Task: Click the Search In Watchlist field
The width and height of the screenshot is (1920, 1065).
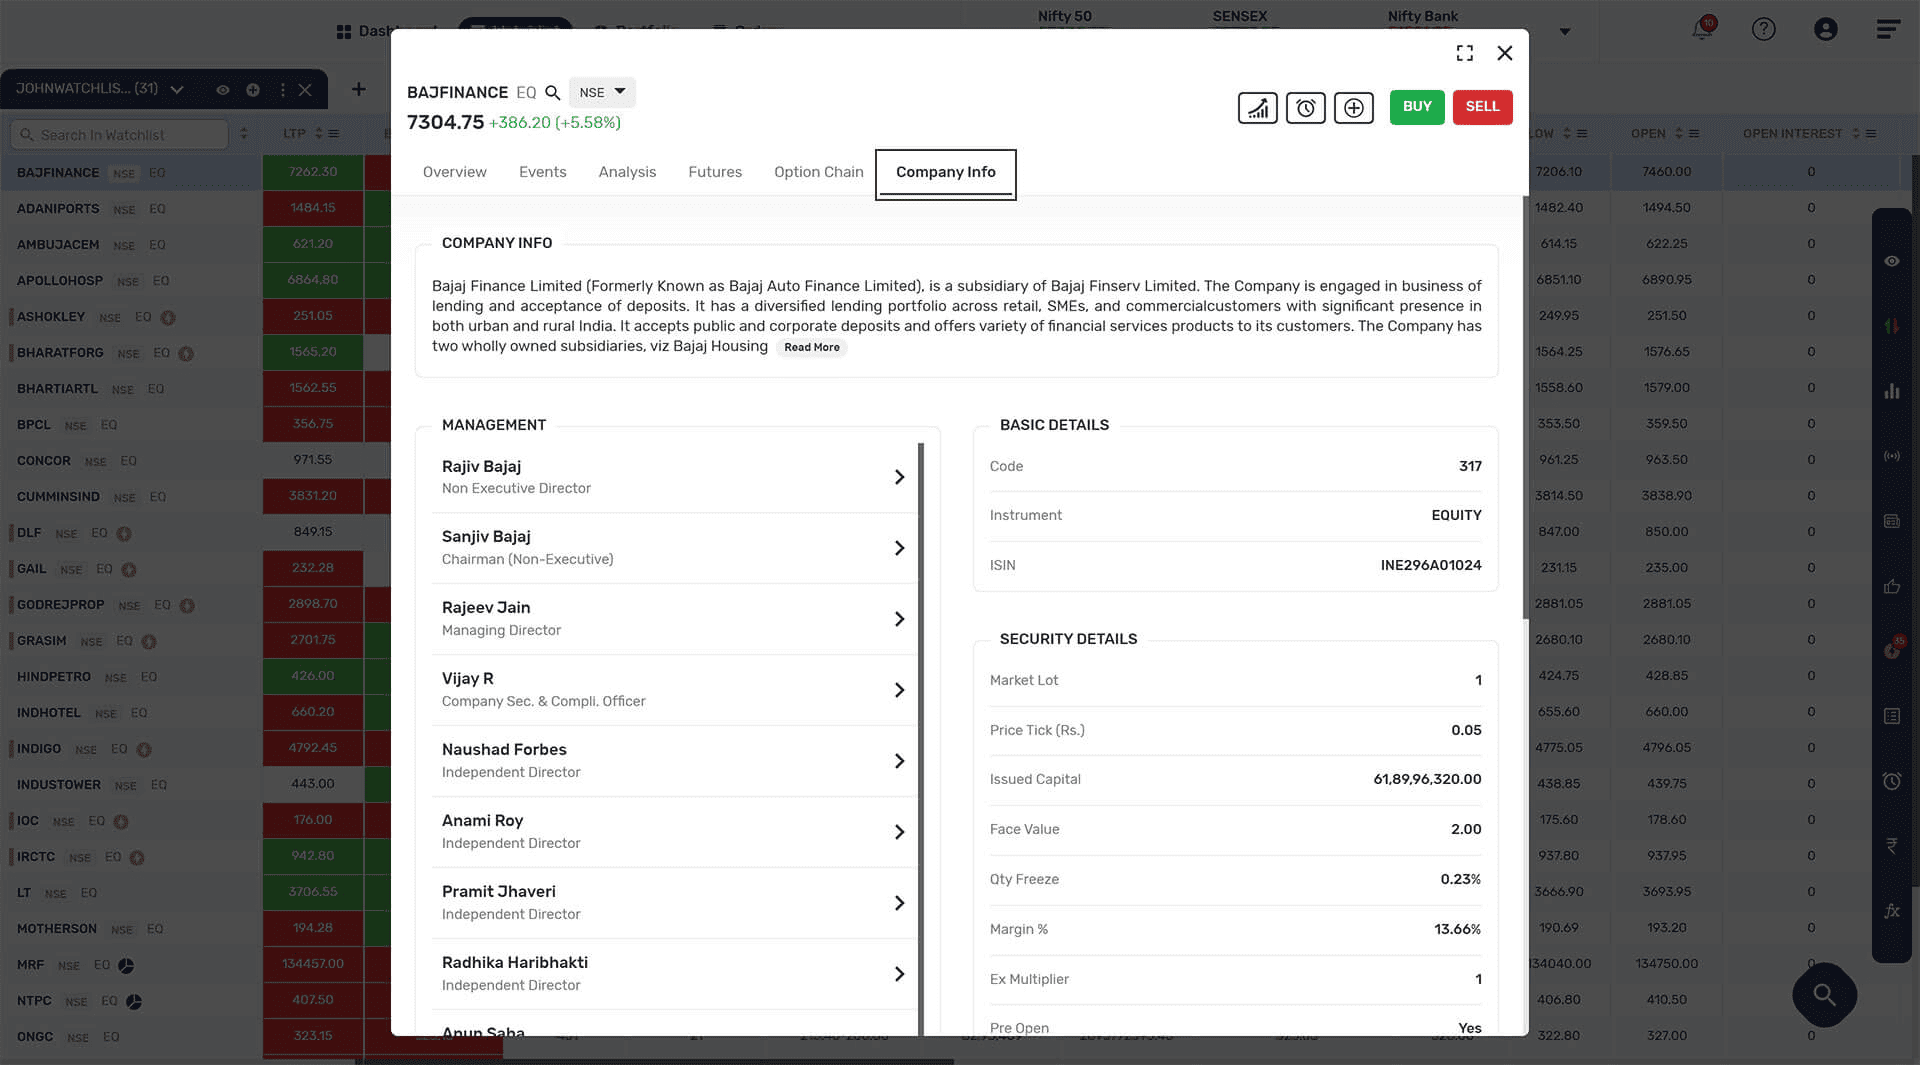Action: click(120, 134)
